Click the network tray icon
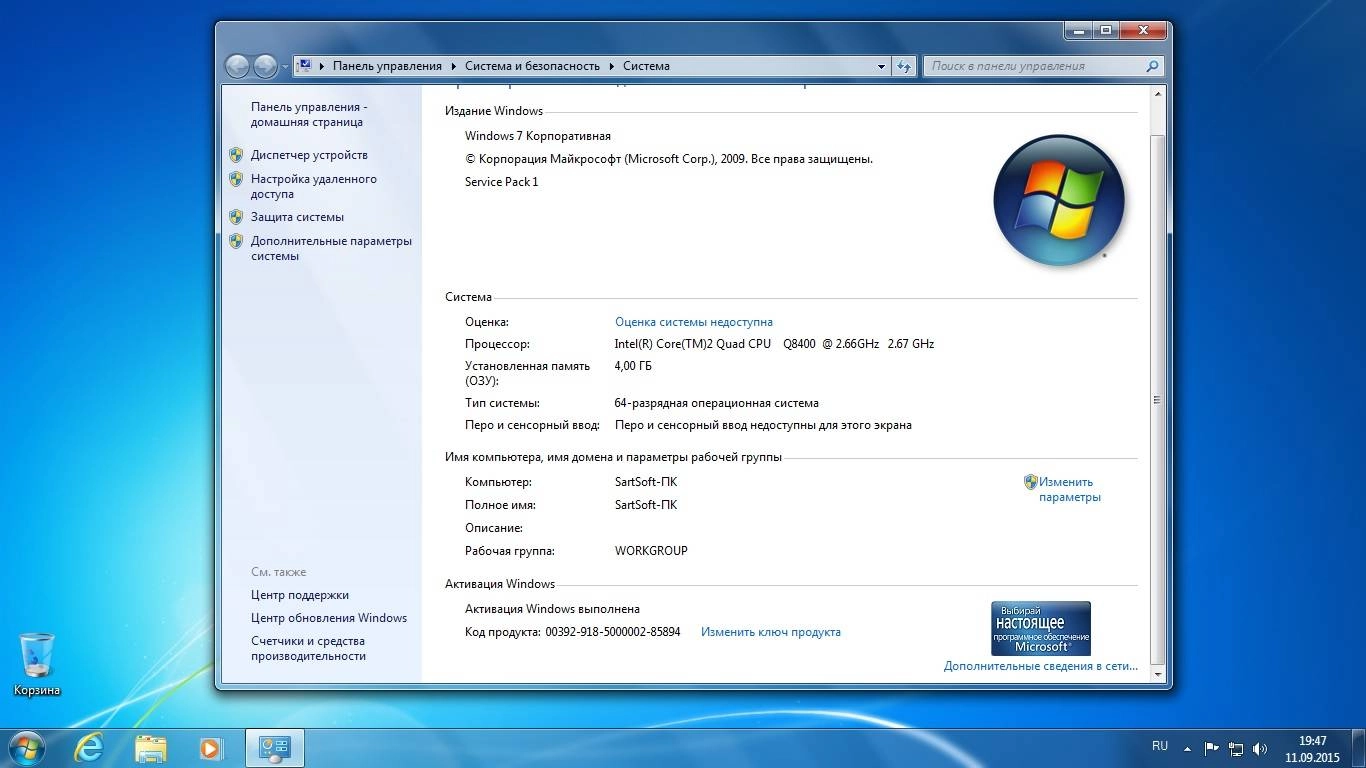 point(1236,748)
